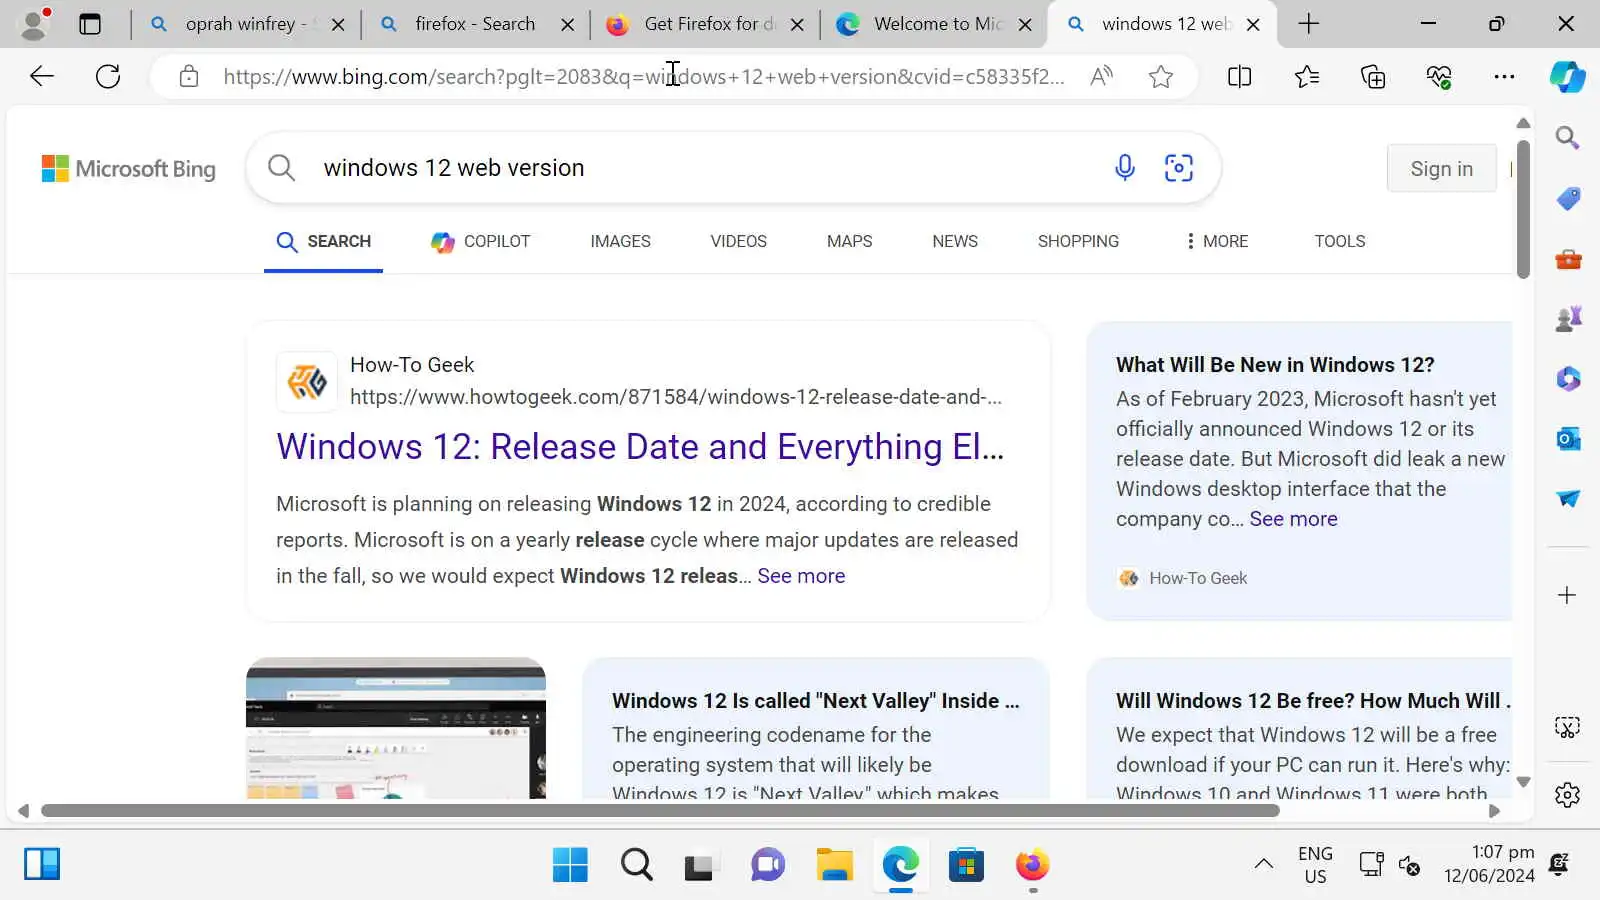This screenshot has height=900, width=1600.
Task: Open split screen view
Action: [x=1239, y=76]
